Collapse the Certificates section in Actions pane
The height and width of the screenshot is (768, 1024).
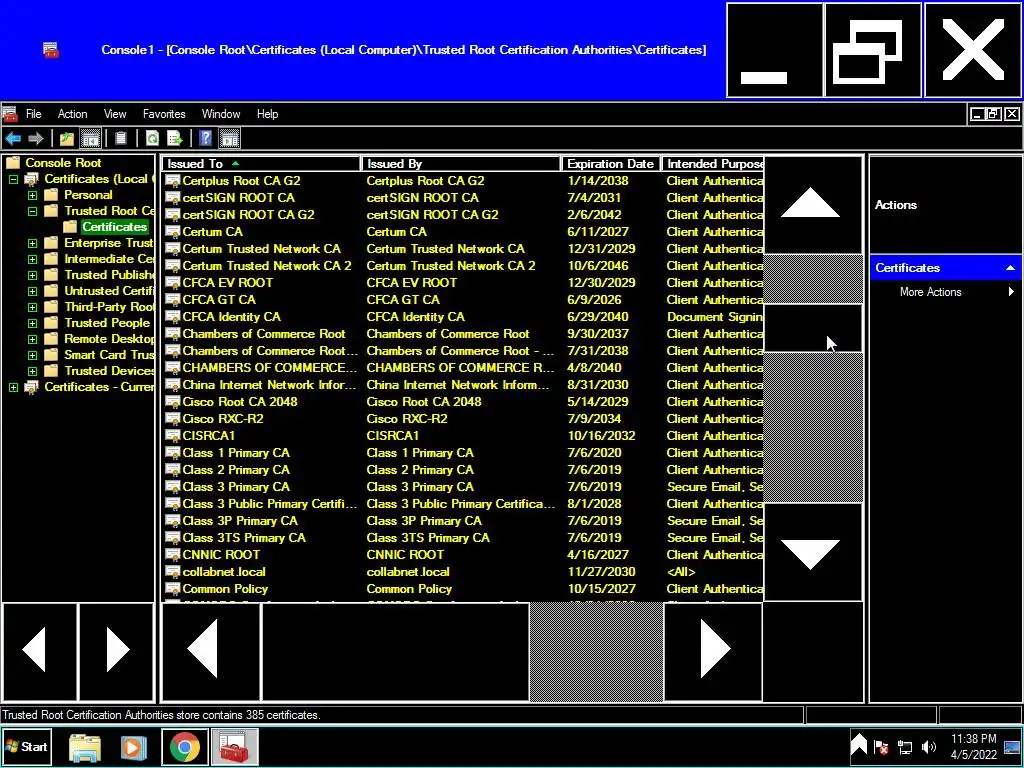tap(1010, 268)
